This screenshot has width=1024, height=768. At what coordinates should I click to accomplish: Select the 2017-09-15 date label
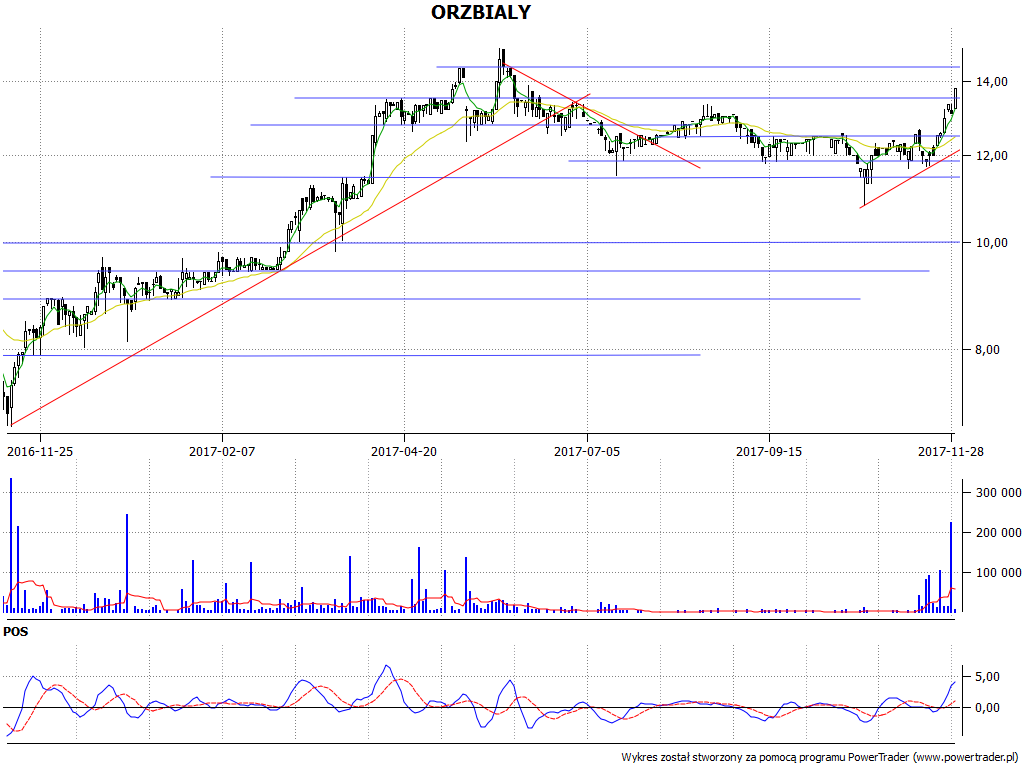click(x=769, y=451)
